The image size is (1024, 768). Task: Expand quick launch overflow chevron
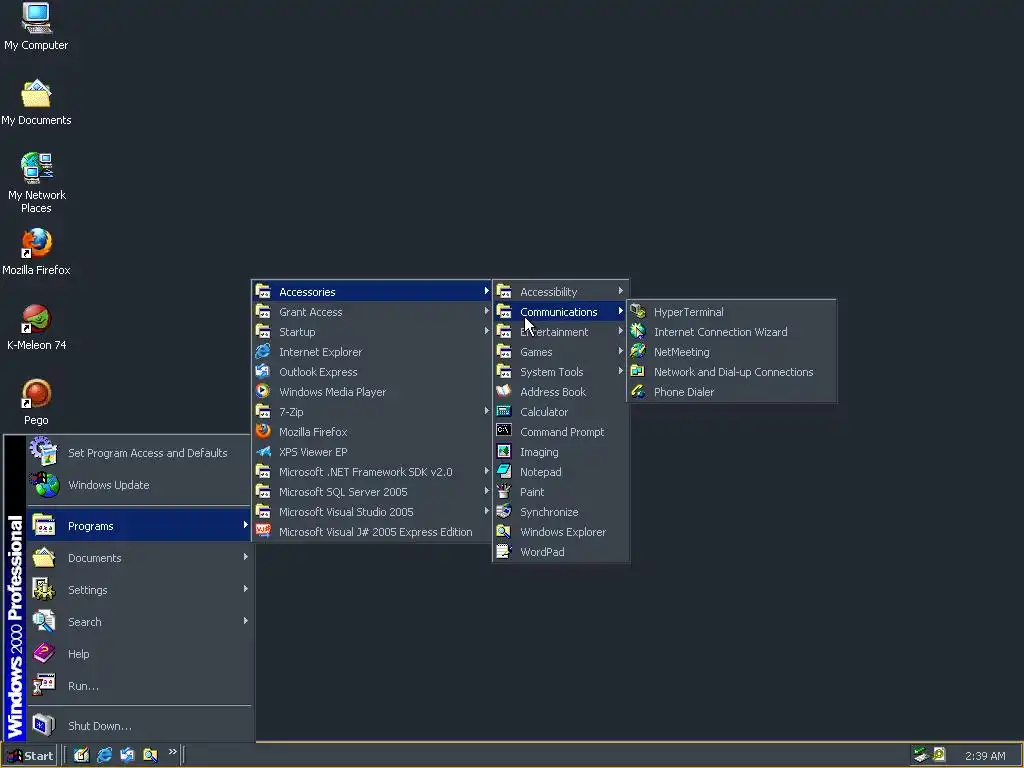pyautogui.click(x=172, y=752)
